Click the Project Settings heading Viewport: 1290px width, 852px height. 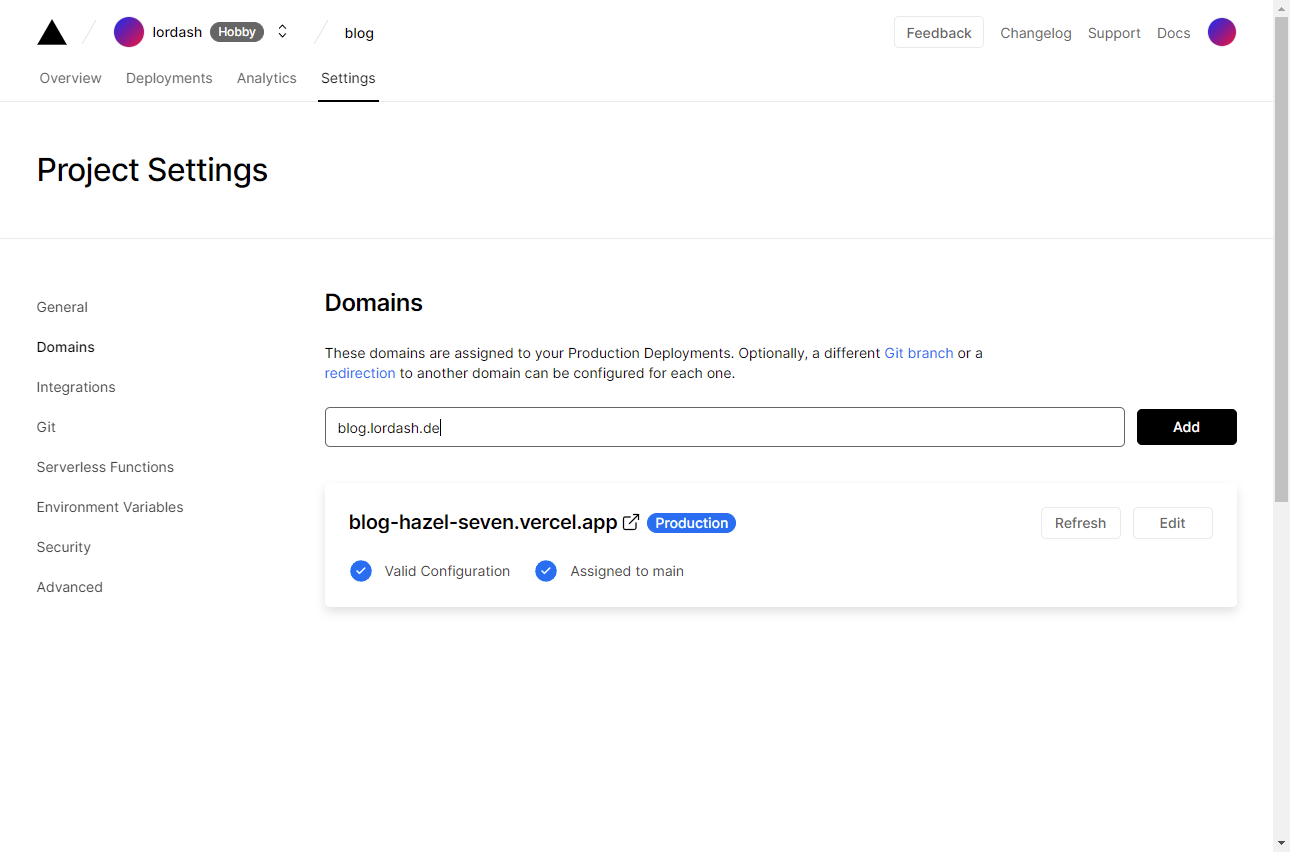[x=152, y=170]
